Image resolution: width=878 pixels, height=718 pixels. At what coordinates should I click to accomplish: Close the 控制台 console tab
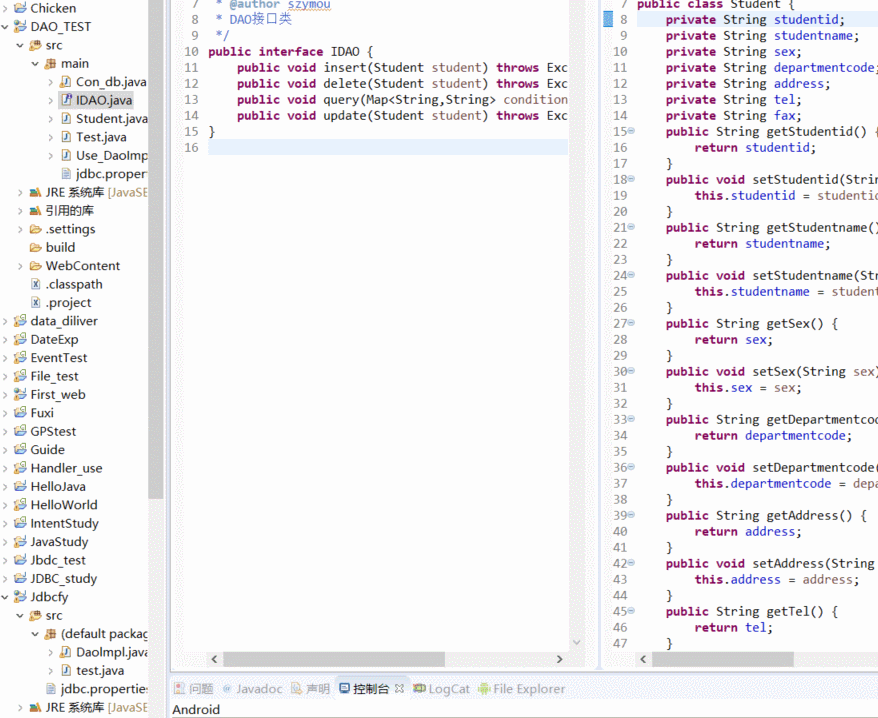399,688
